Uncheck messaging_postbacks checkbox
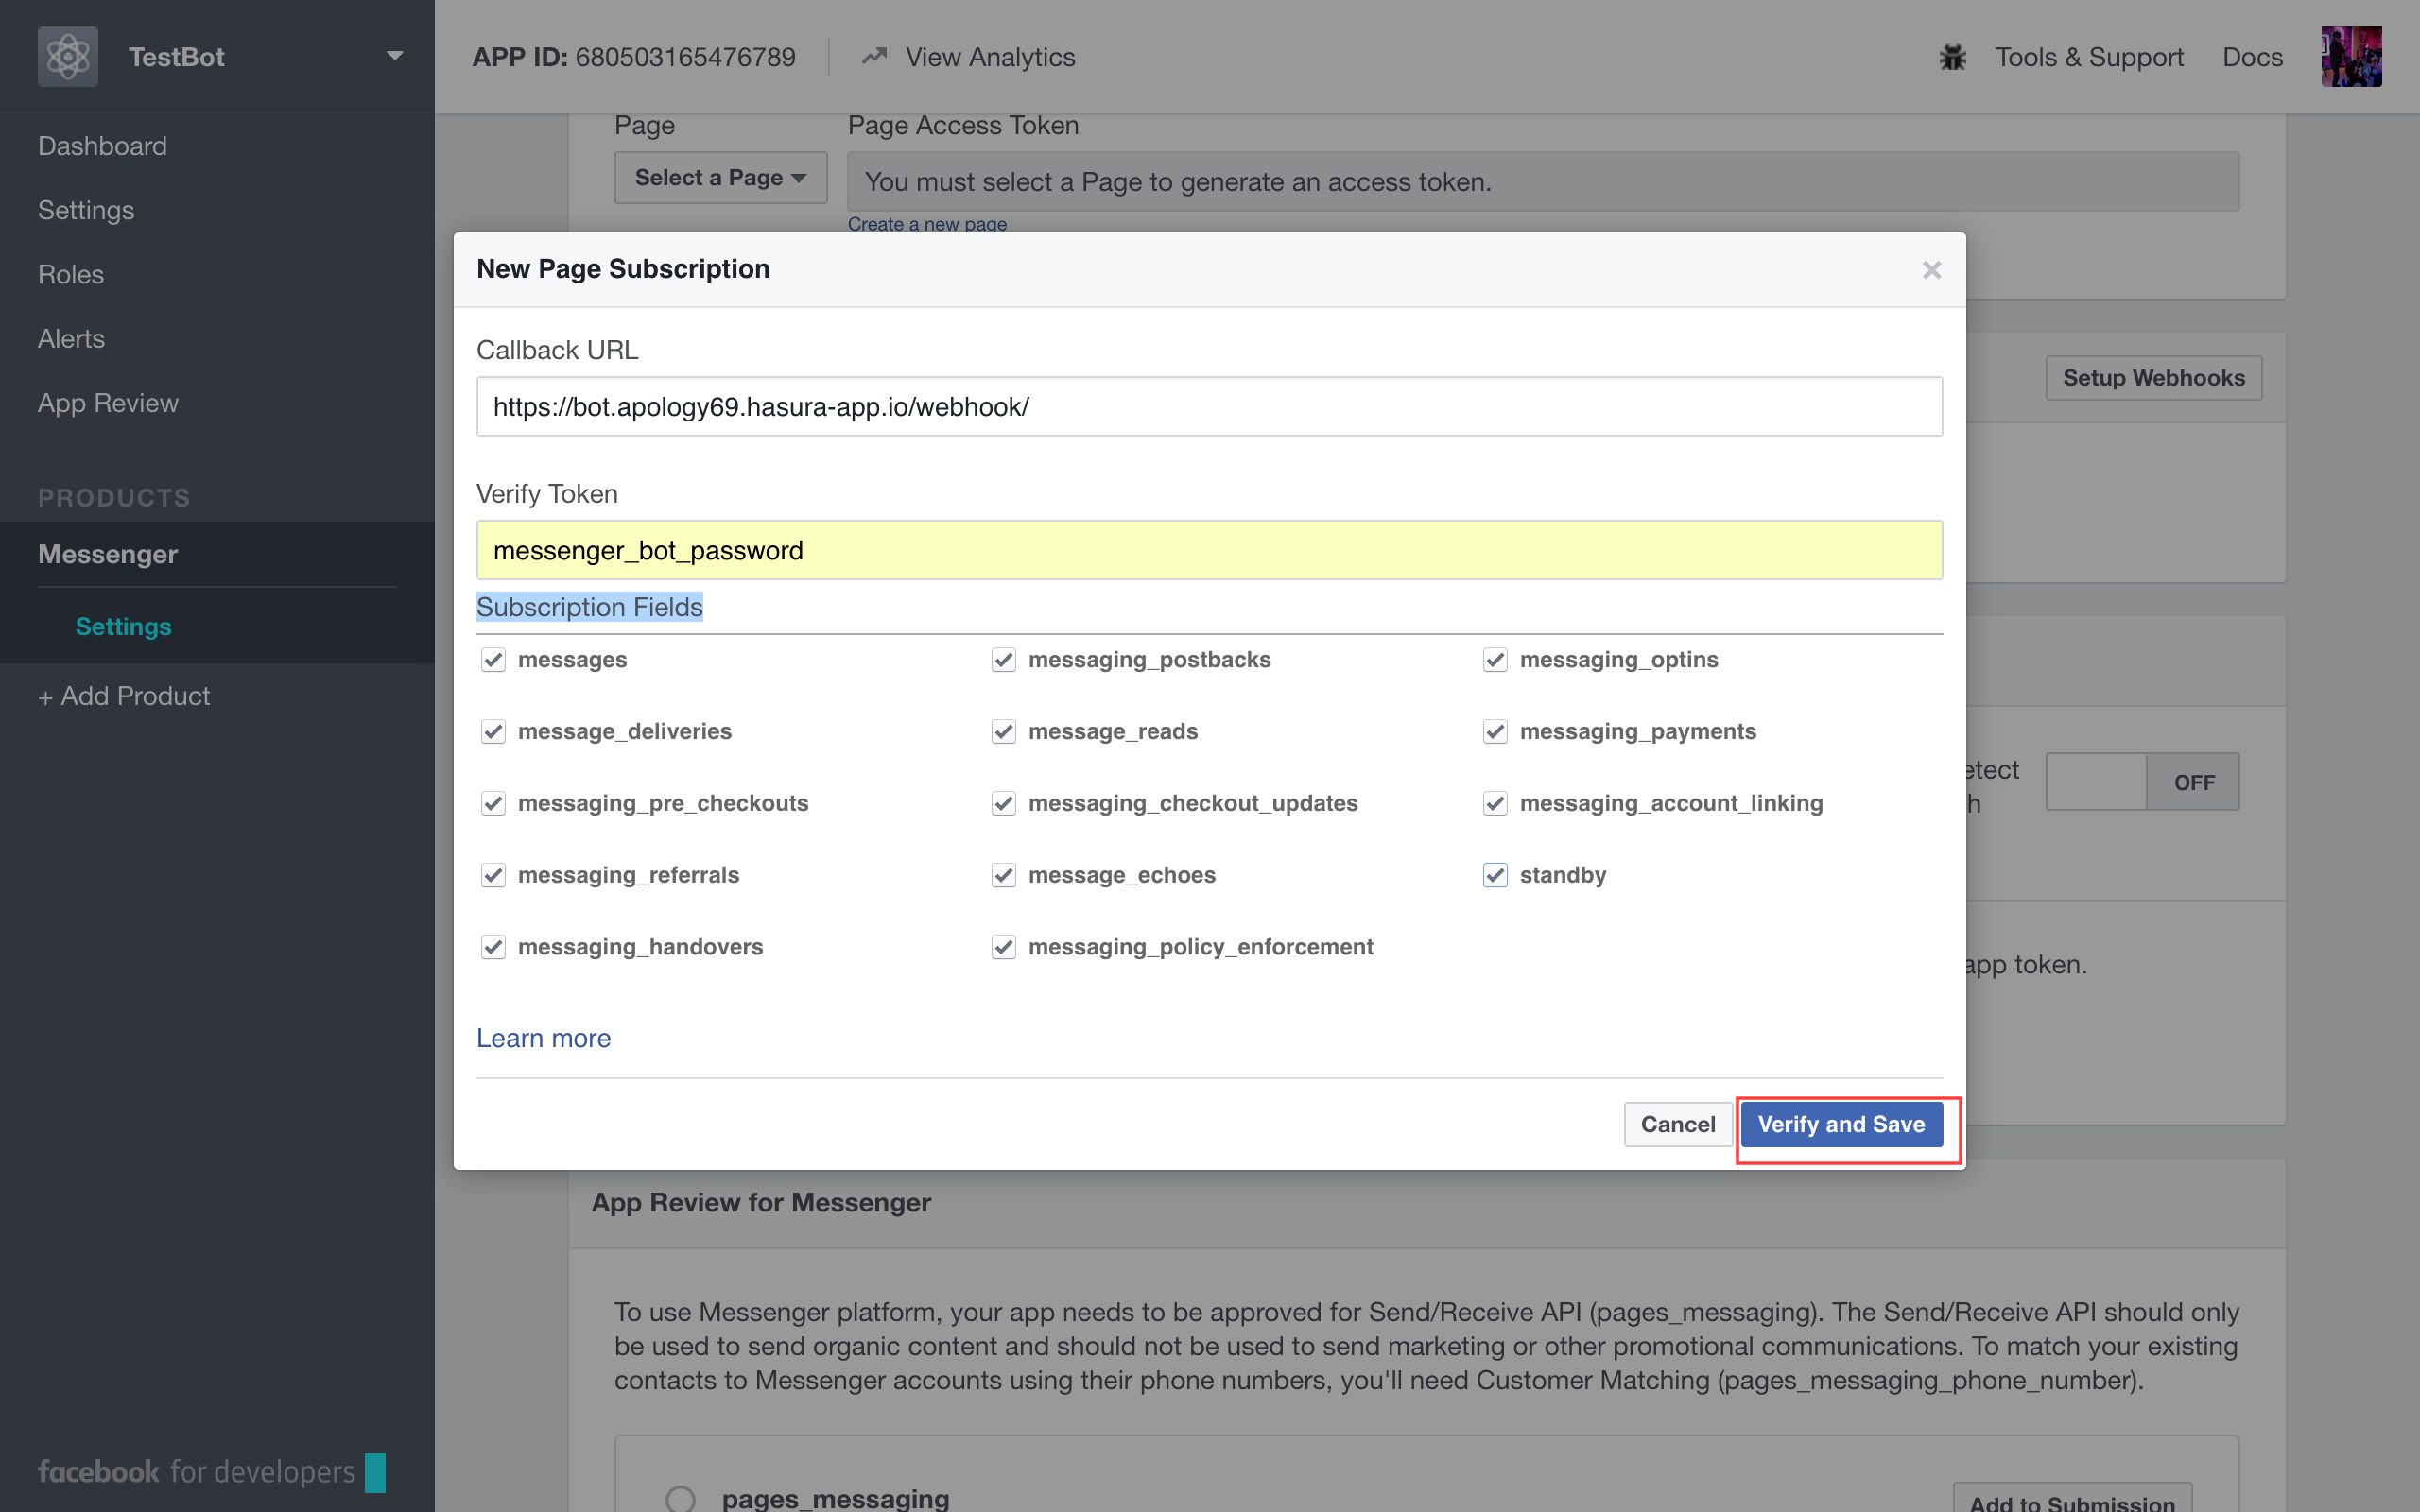The height and width of the screenshot is (1512, 2420). [x=1003, y=660]
